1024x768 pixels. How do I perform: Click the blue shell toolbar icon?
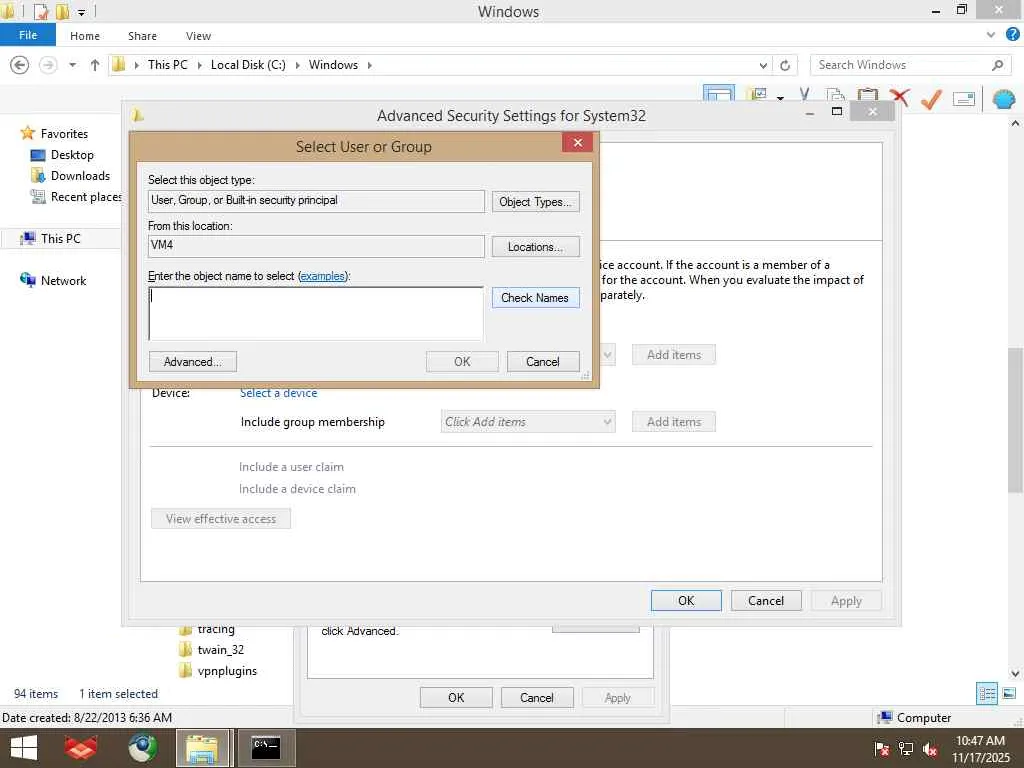(1003, 99)
